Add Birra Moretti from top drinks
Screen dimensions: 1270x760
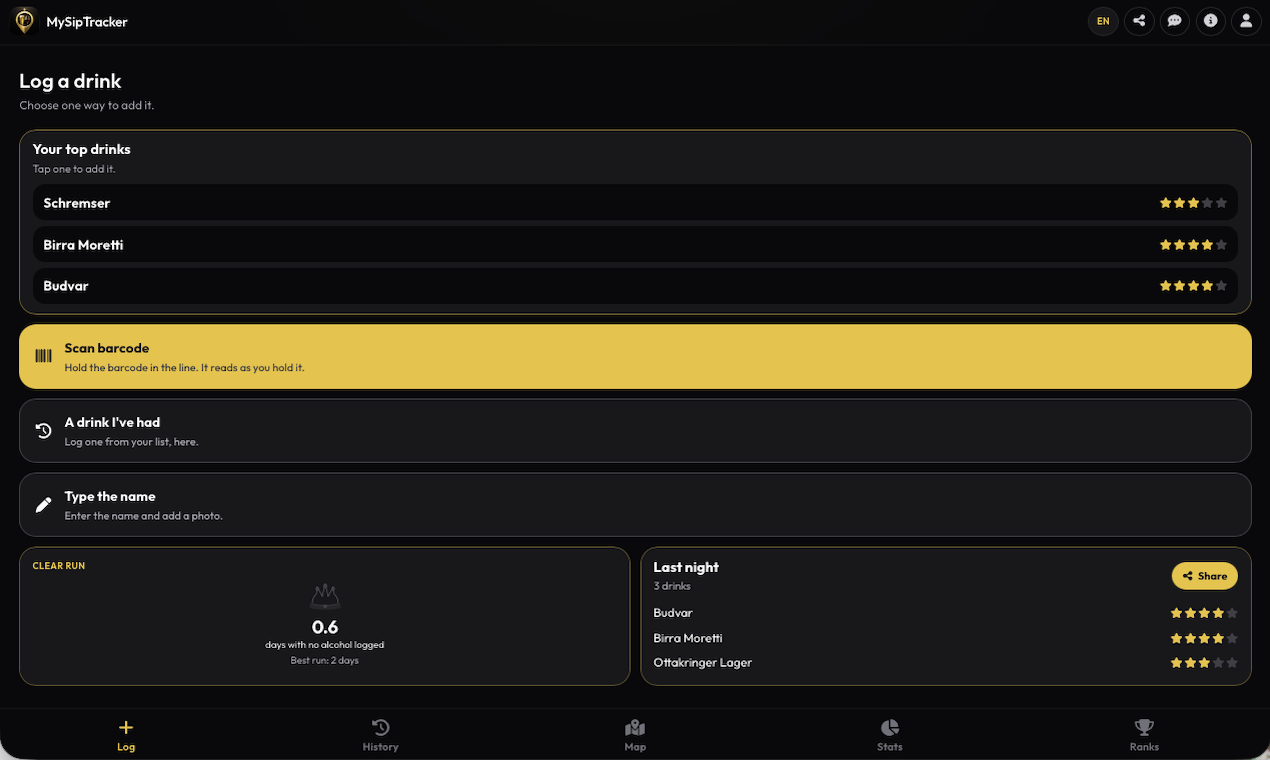click(635, 245)
